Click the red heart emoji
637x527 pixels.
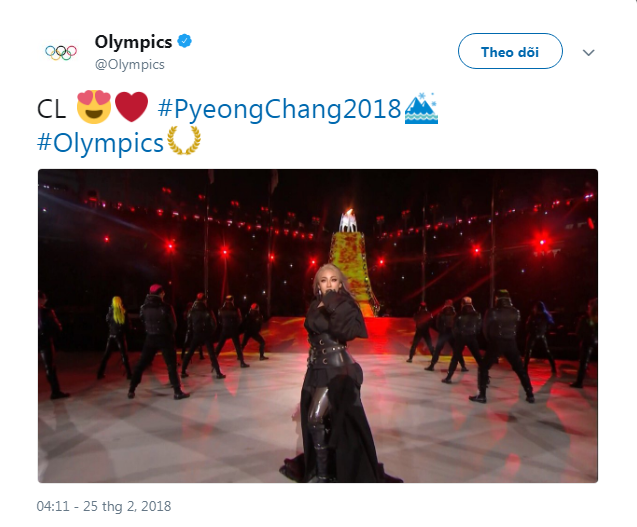point(130,106)
